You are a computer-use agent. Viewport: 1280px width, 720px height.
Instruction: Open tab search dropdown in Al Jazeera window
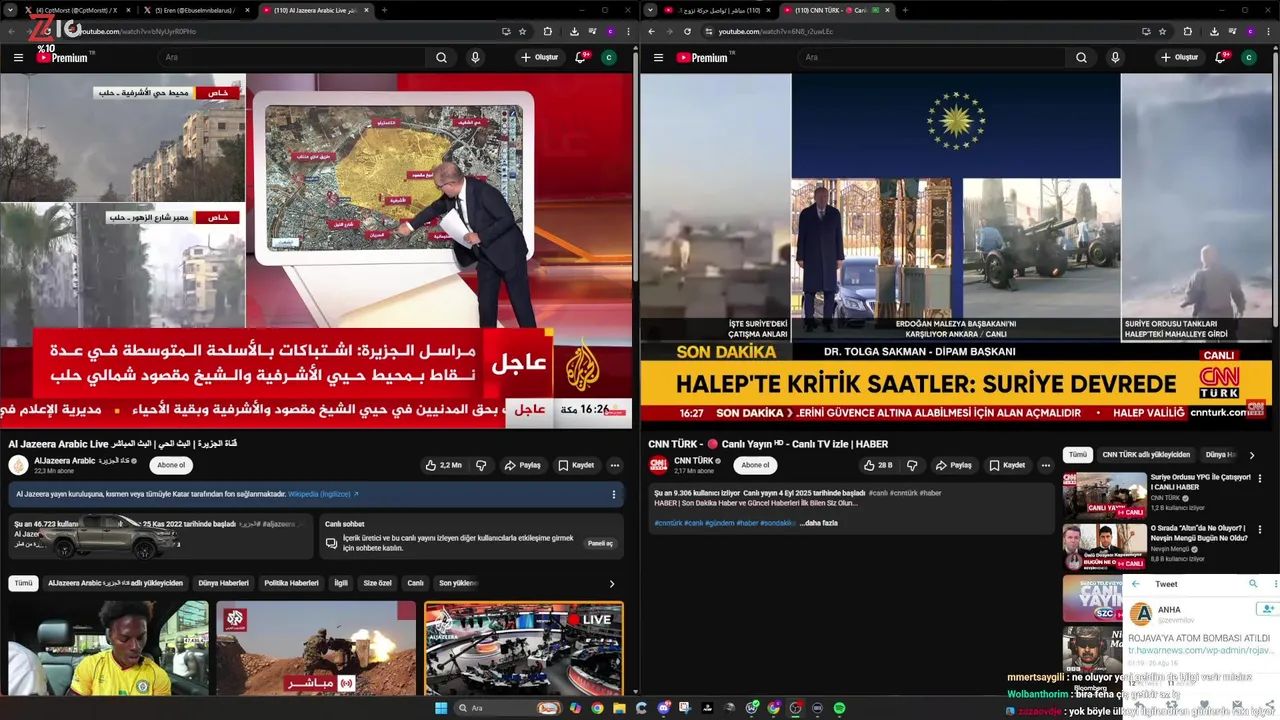click(x=11, y=10)
